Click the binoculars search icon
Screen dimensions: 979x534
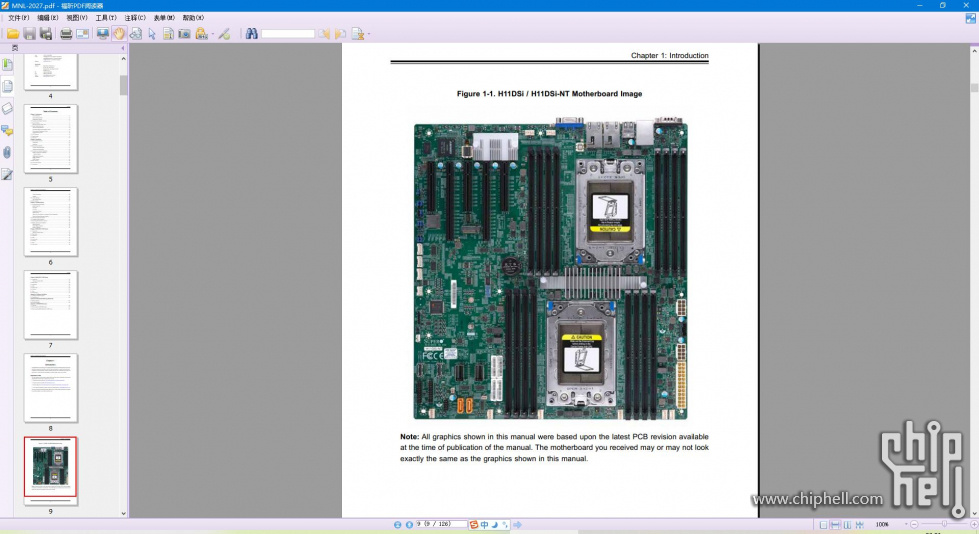tap(252, 34)
